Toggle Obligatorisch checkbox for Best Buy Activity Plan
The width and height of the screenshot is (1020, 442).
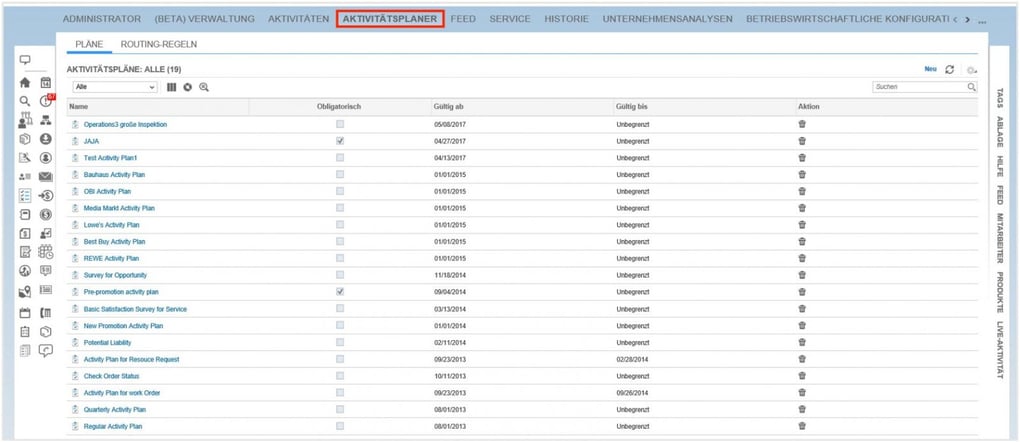(340, 242)
